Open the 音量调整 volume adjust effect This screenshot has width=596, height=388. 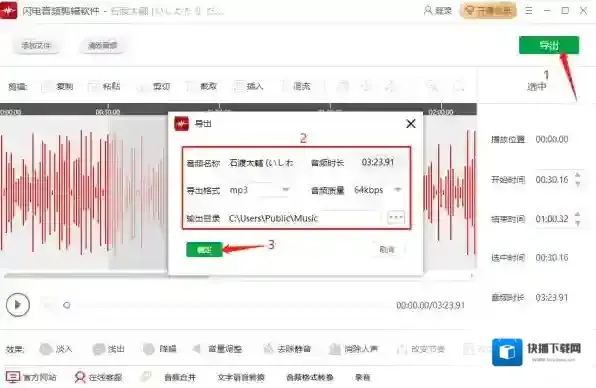click(x=217, y=348)
